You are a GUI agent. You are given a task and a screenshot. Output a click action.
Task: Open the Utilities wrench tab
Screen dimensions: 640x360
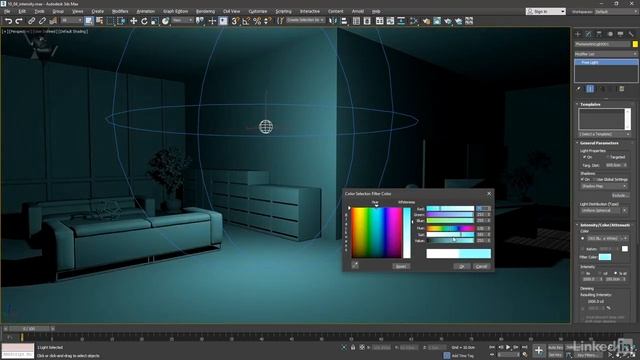(x=631, y=34)
